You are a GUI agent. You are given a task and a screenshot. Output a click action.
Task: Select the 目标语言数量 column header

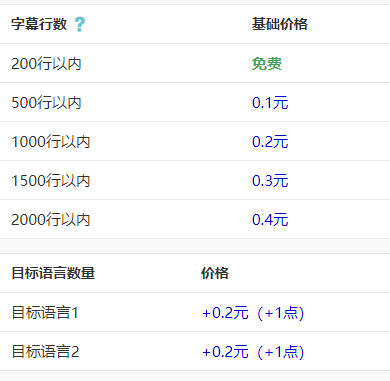53,273
